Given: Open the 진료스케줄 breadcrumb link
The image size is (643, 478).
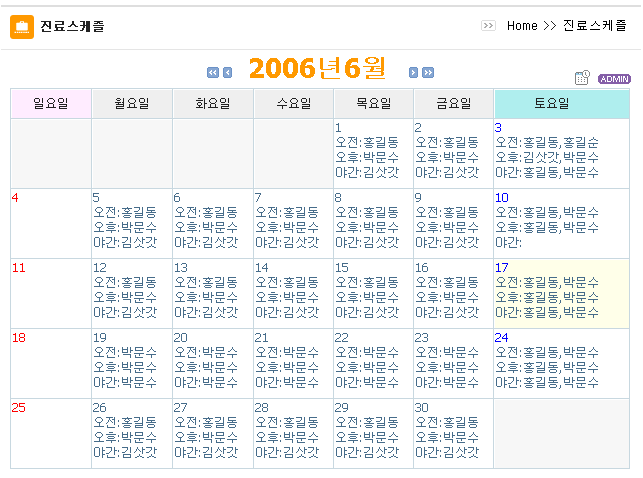Looking at the screenshot, I should [595, 26].
